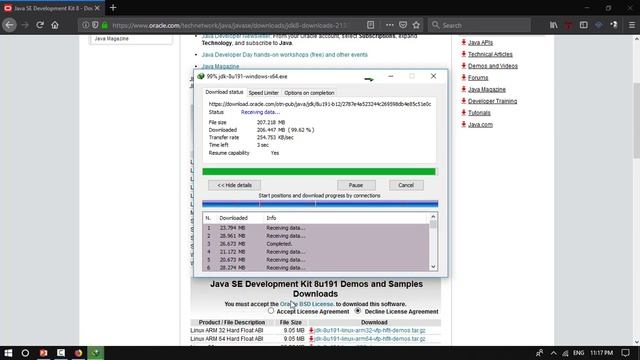Click the taskbar clock showing 11:17 PM
640x360 pixels.
pyautogui.click(x=601, y=353)
